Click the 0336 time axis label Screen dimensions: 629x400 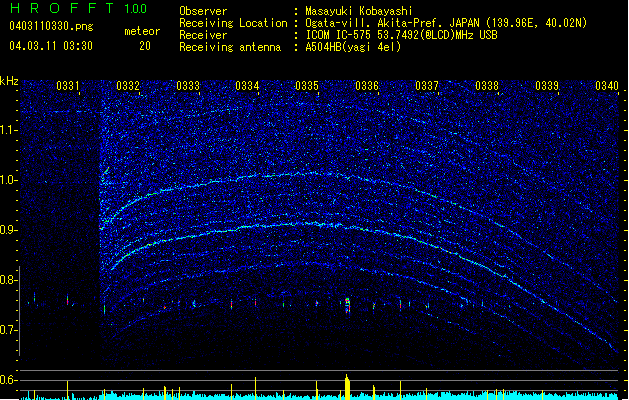367,86
